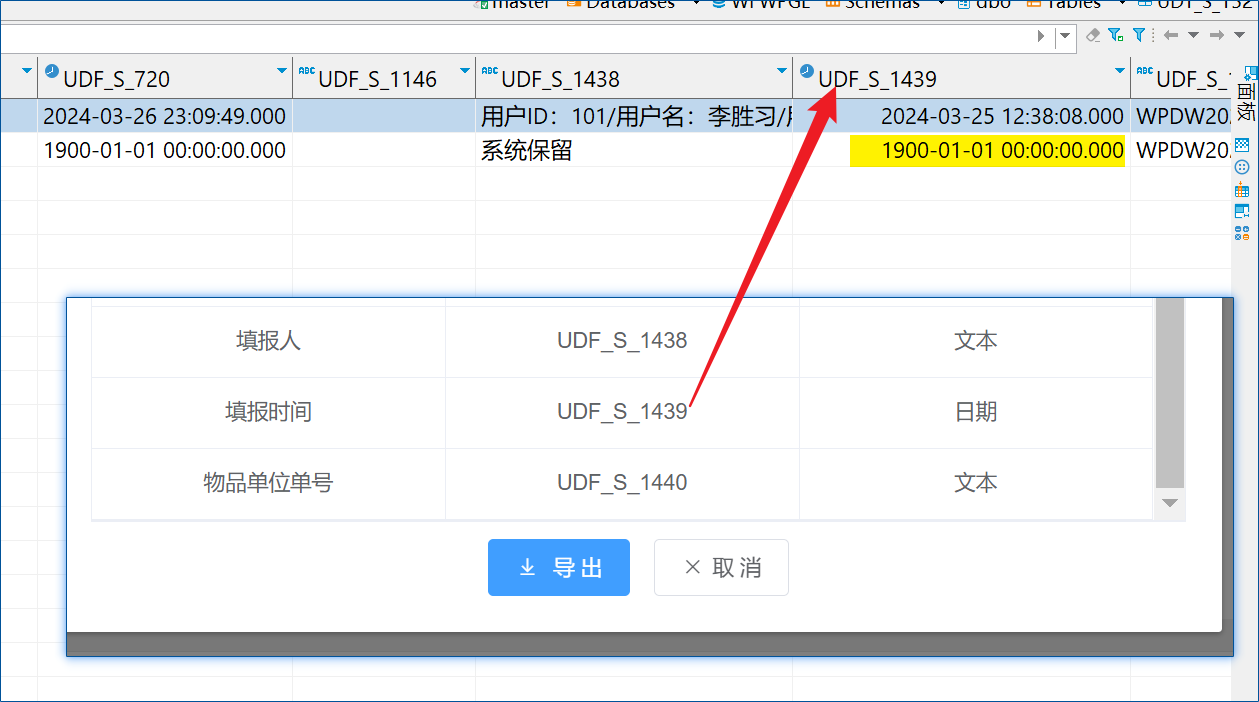Click the 物品单位单号 row label

tap(268, 483)
